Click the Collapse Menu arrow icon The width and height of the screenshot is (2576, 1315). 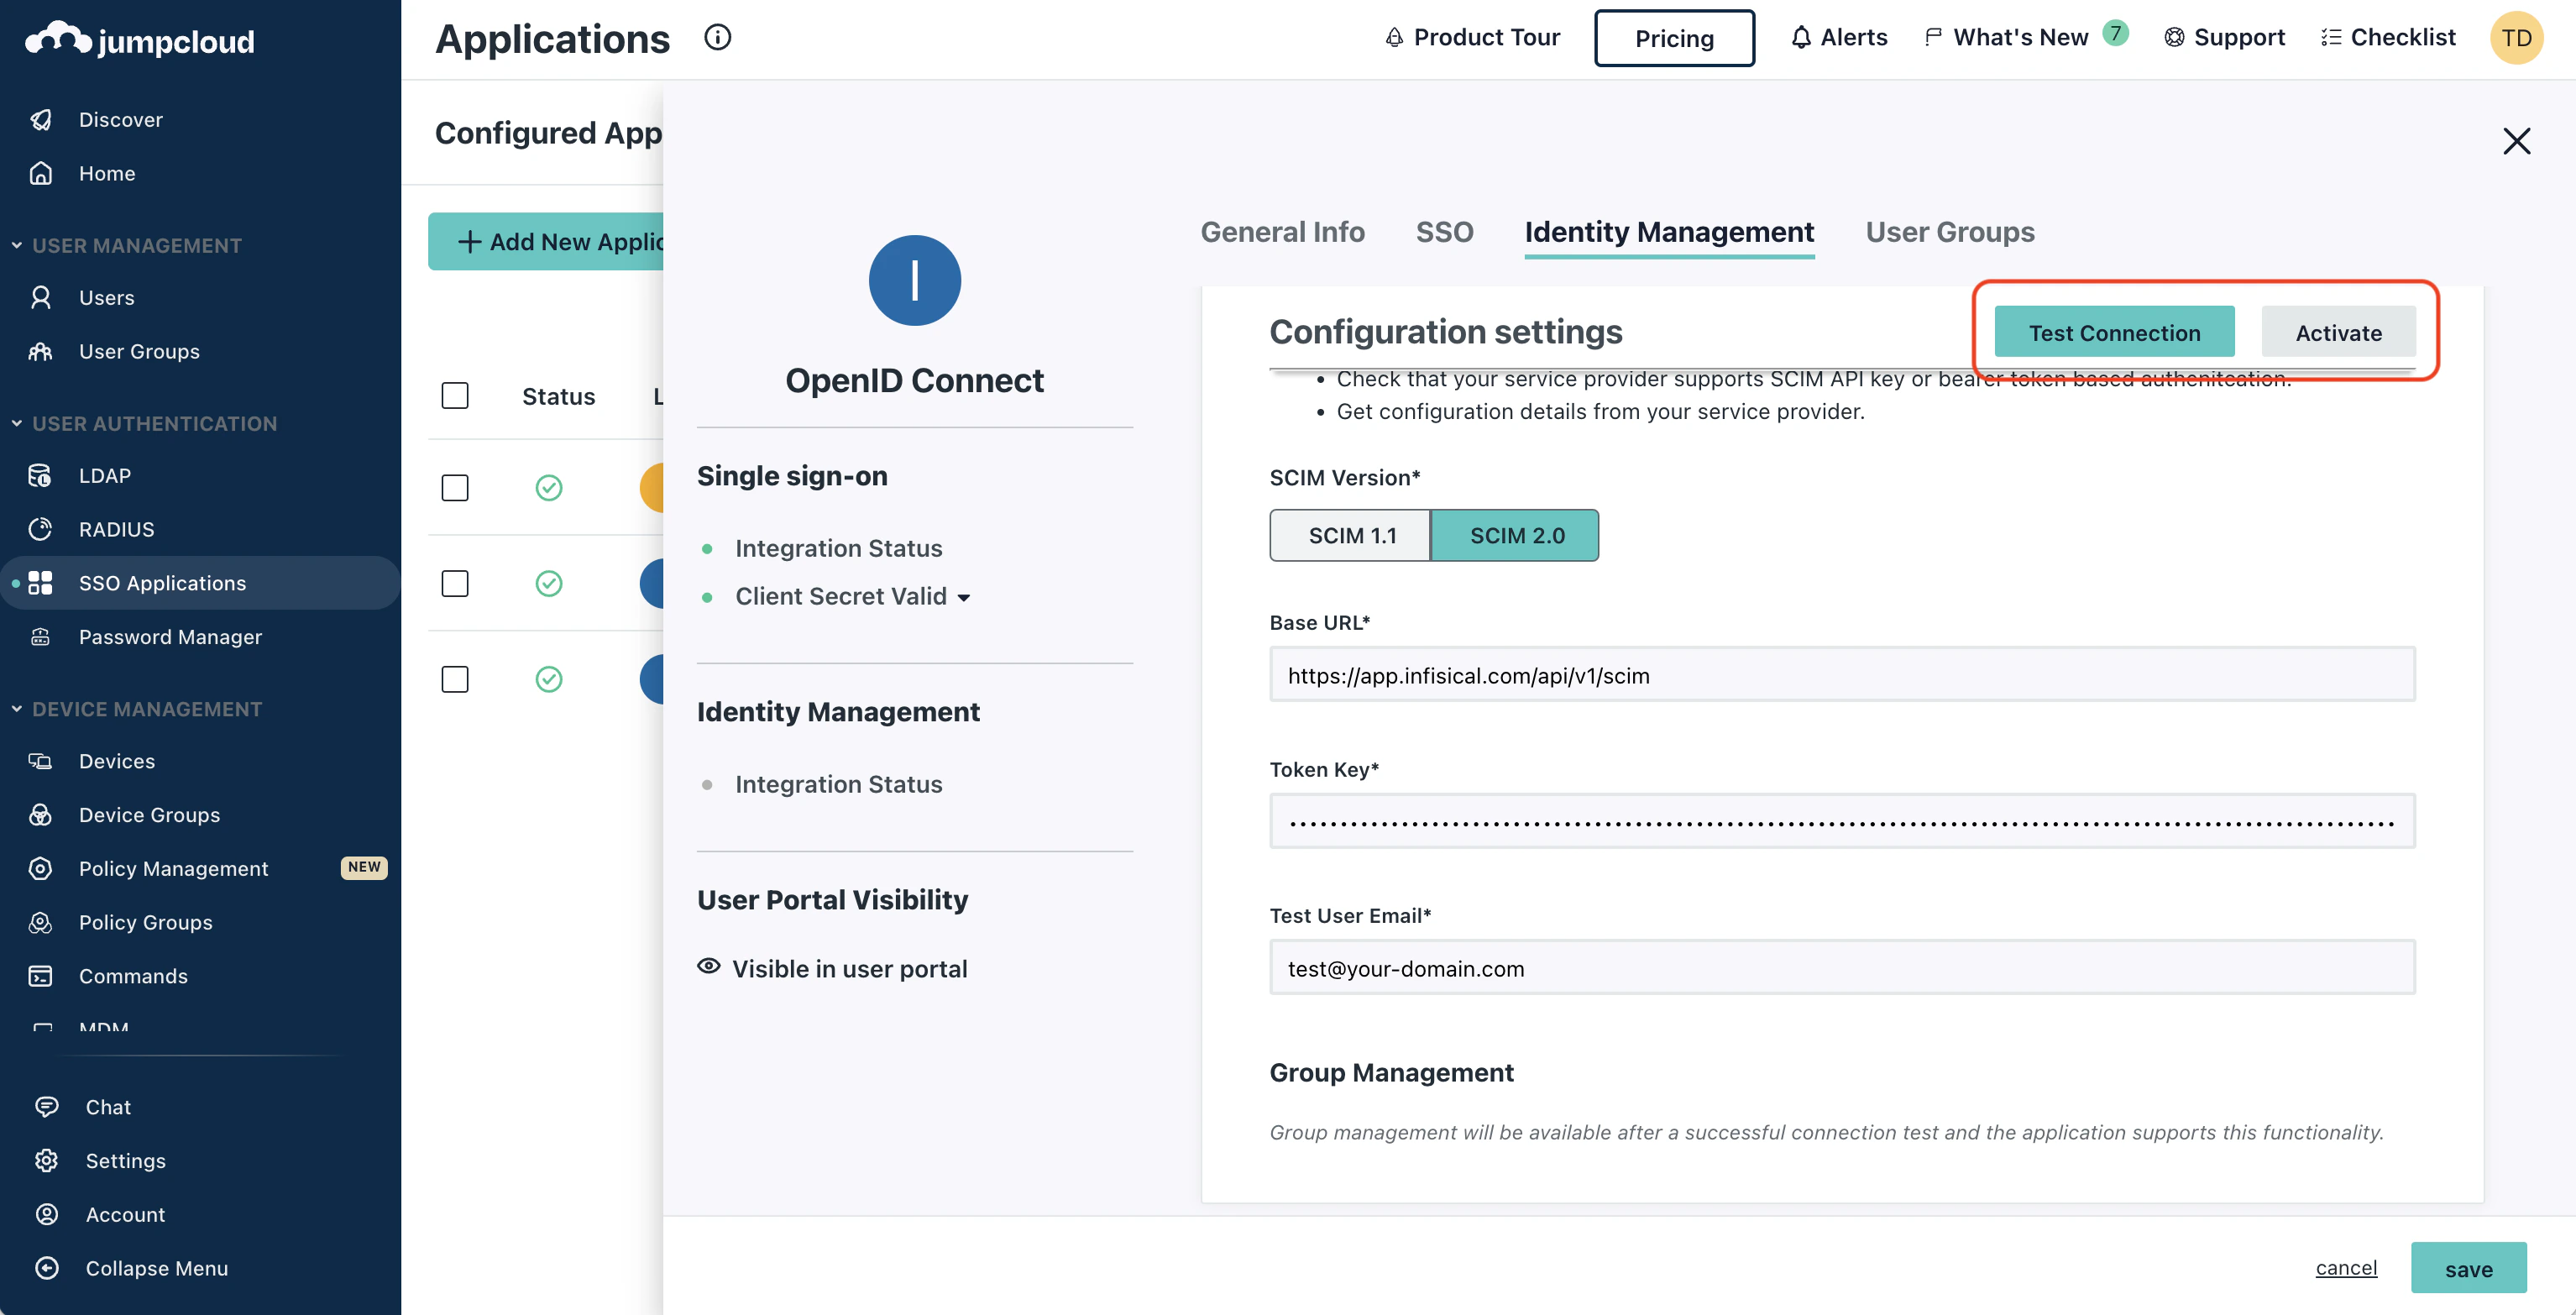(x=47, y=1268)
